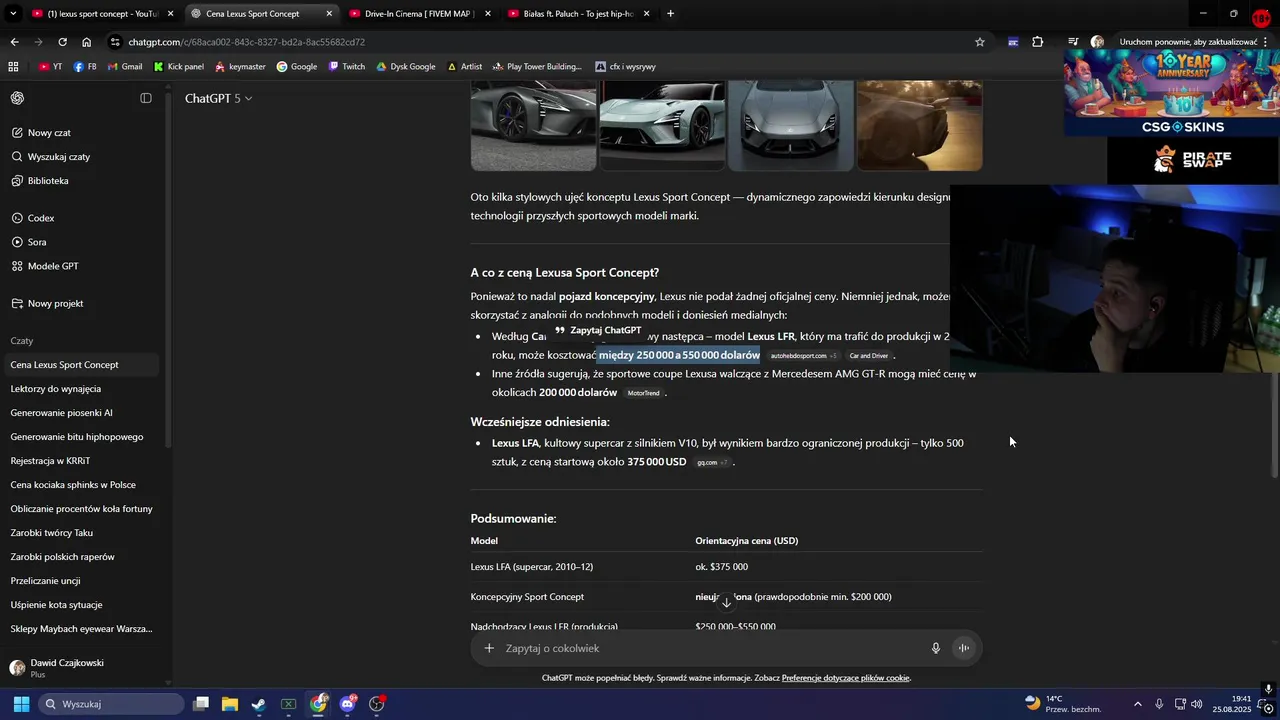This screenshot has width=1280, height=720.
Task: Open chat Lektorzy do wynajęcia
Action: point(82,389)
